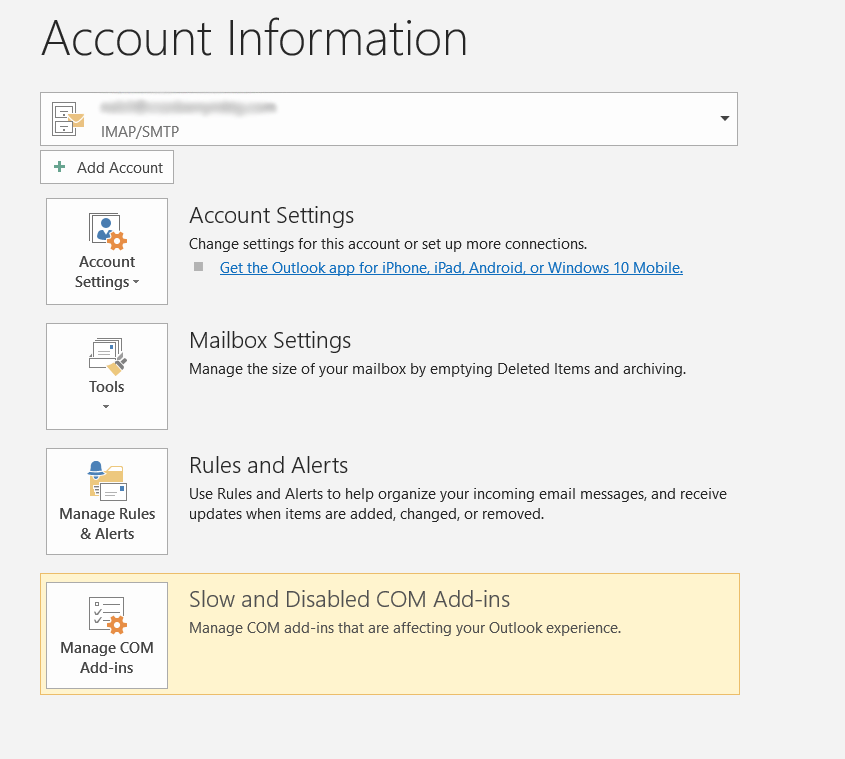Screen dimensions: 845x759
Task: Click the 'Manage the size of your mailbox' description
Action: click(437, 369)
